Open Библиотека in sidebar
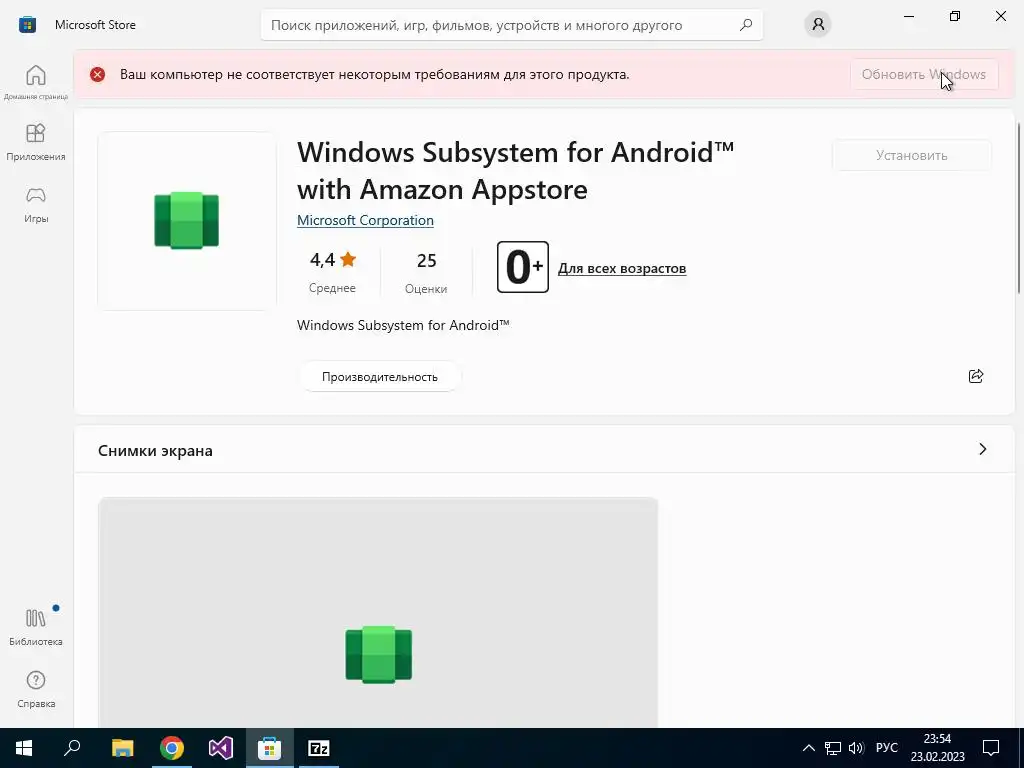The image size is (1024, 768). (x=36, y=627)
